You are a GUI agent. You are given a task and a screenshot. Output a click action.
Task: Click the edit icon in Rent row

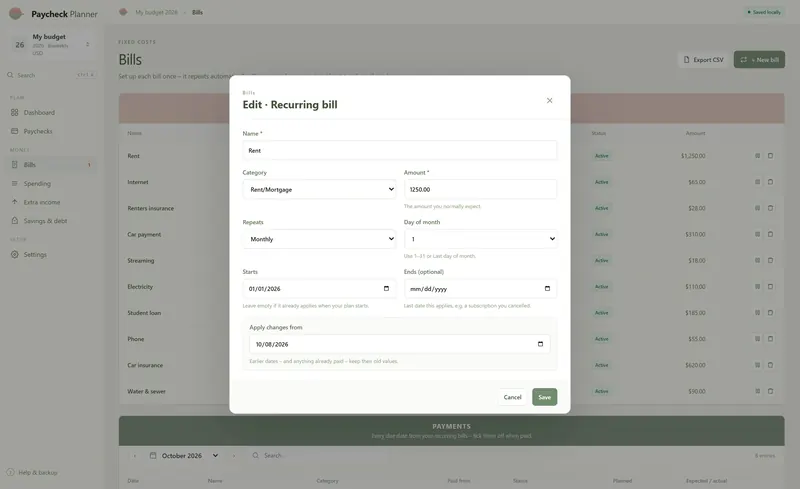pos(758,156)
